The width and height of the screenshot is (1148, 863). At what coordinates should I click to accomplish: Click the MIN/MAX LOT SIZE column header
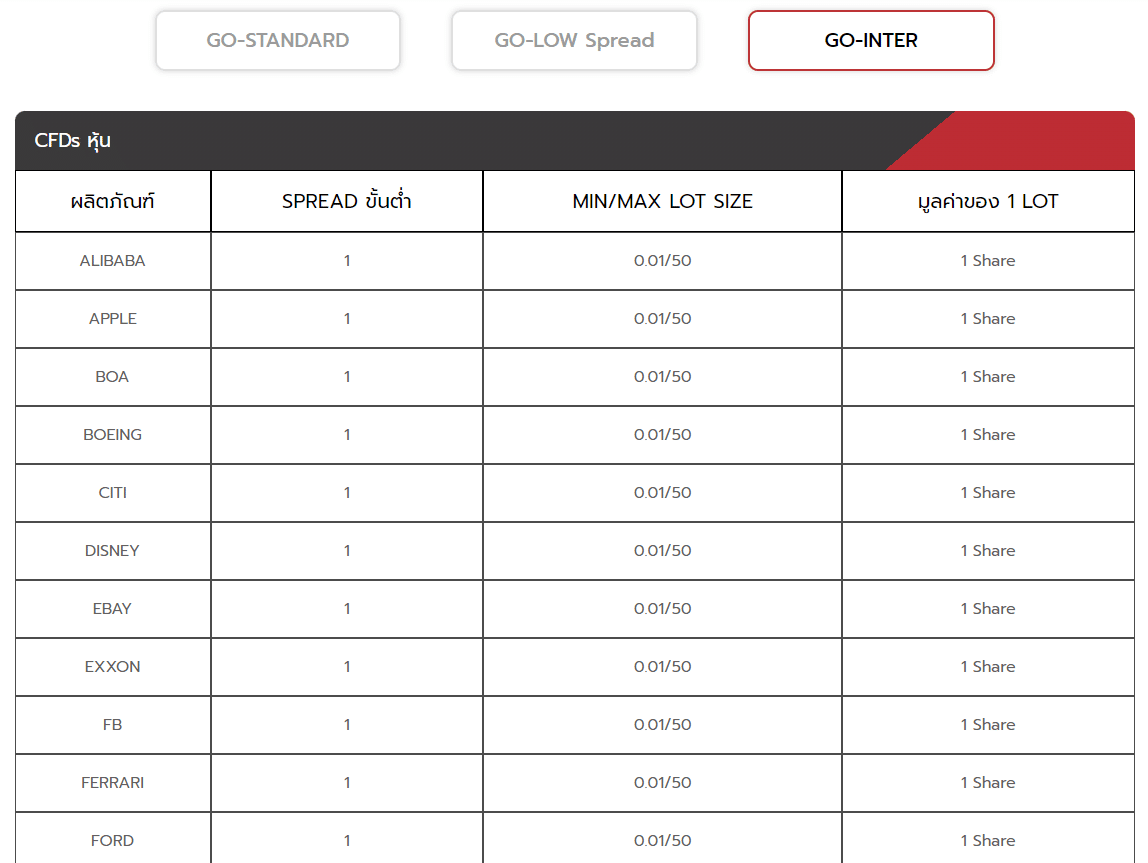[x=663, y=201]
